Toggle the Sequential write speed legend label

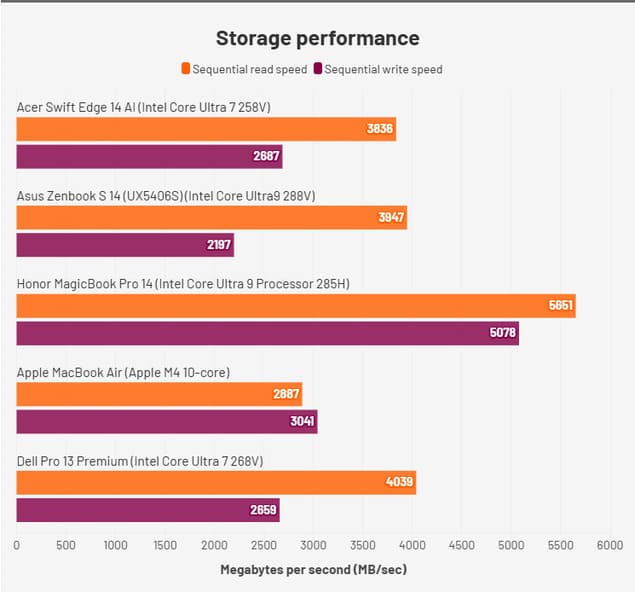click(383, 70)
